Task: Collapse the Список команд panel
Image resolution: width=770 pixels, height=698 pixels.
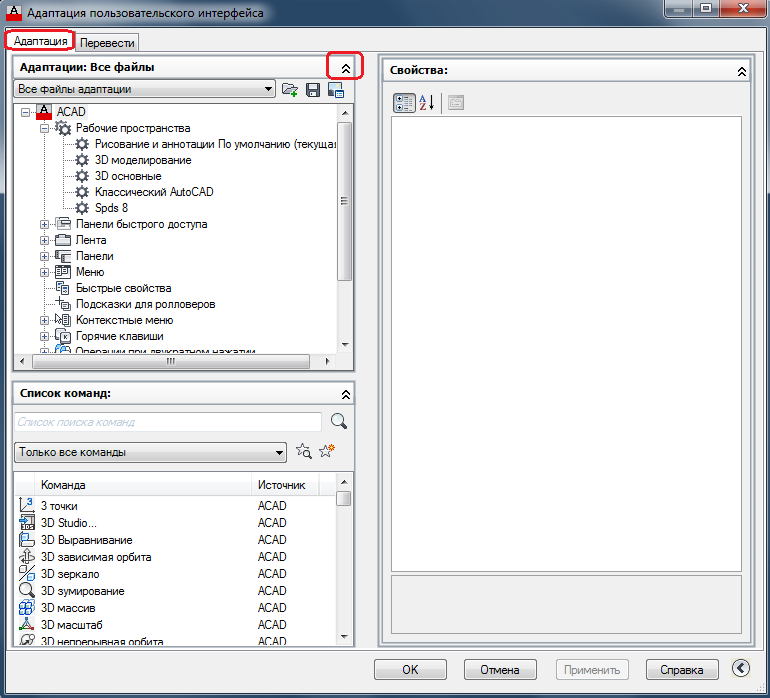Action: [x=346, y=394]
